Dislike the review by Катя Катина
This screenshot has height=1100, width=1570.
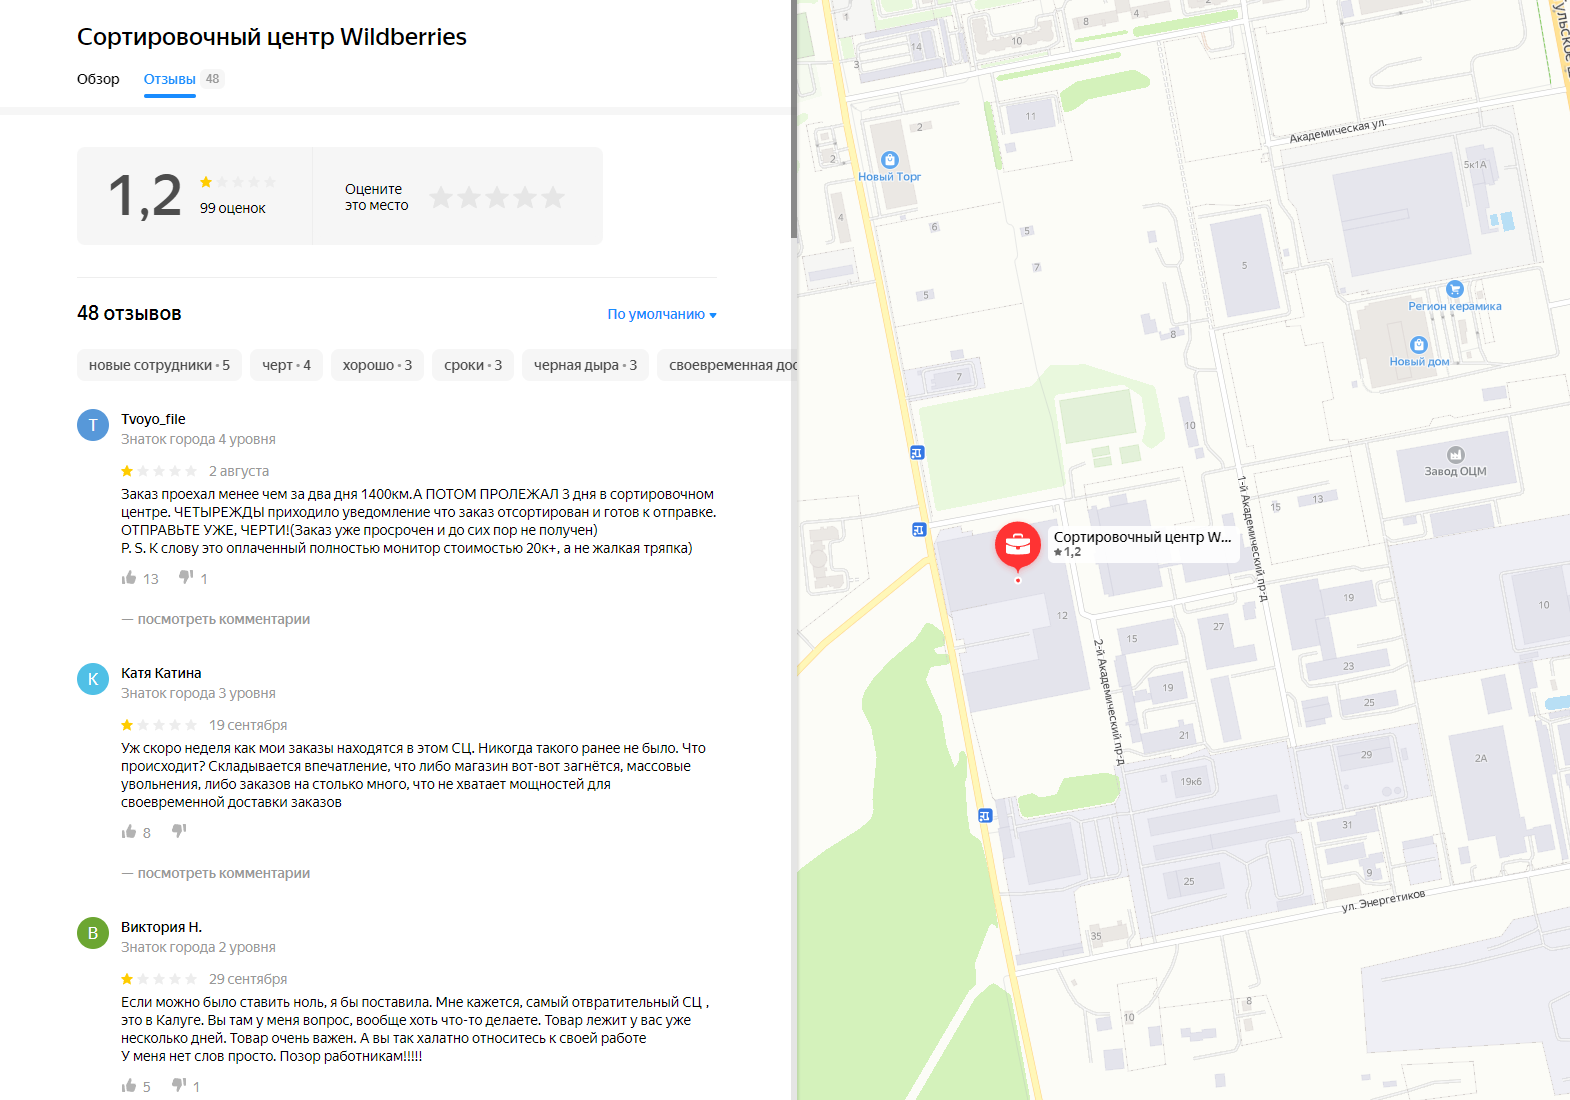179,831
